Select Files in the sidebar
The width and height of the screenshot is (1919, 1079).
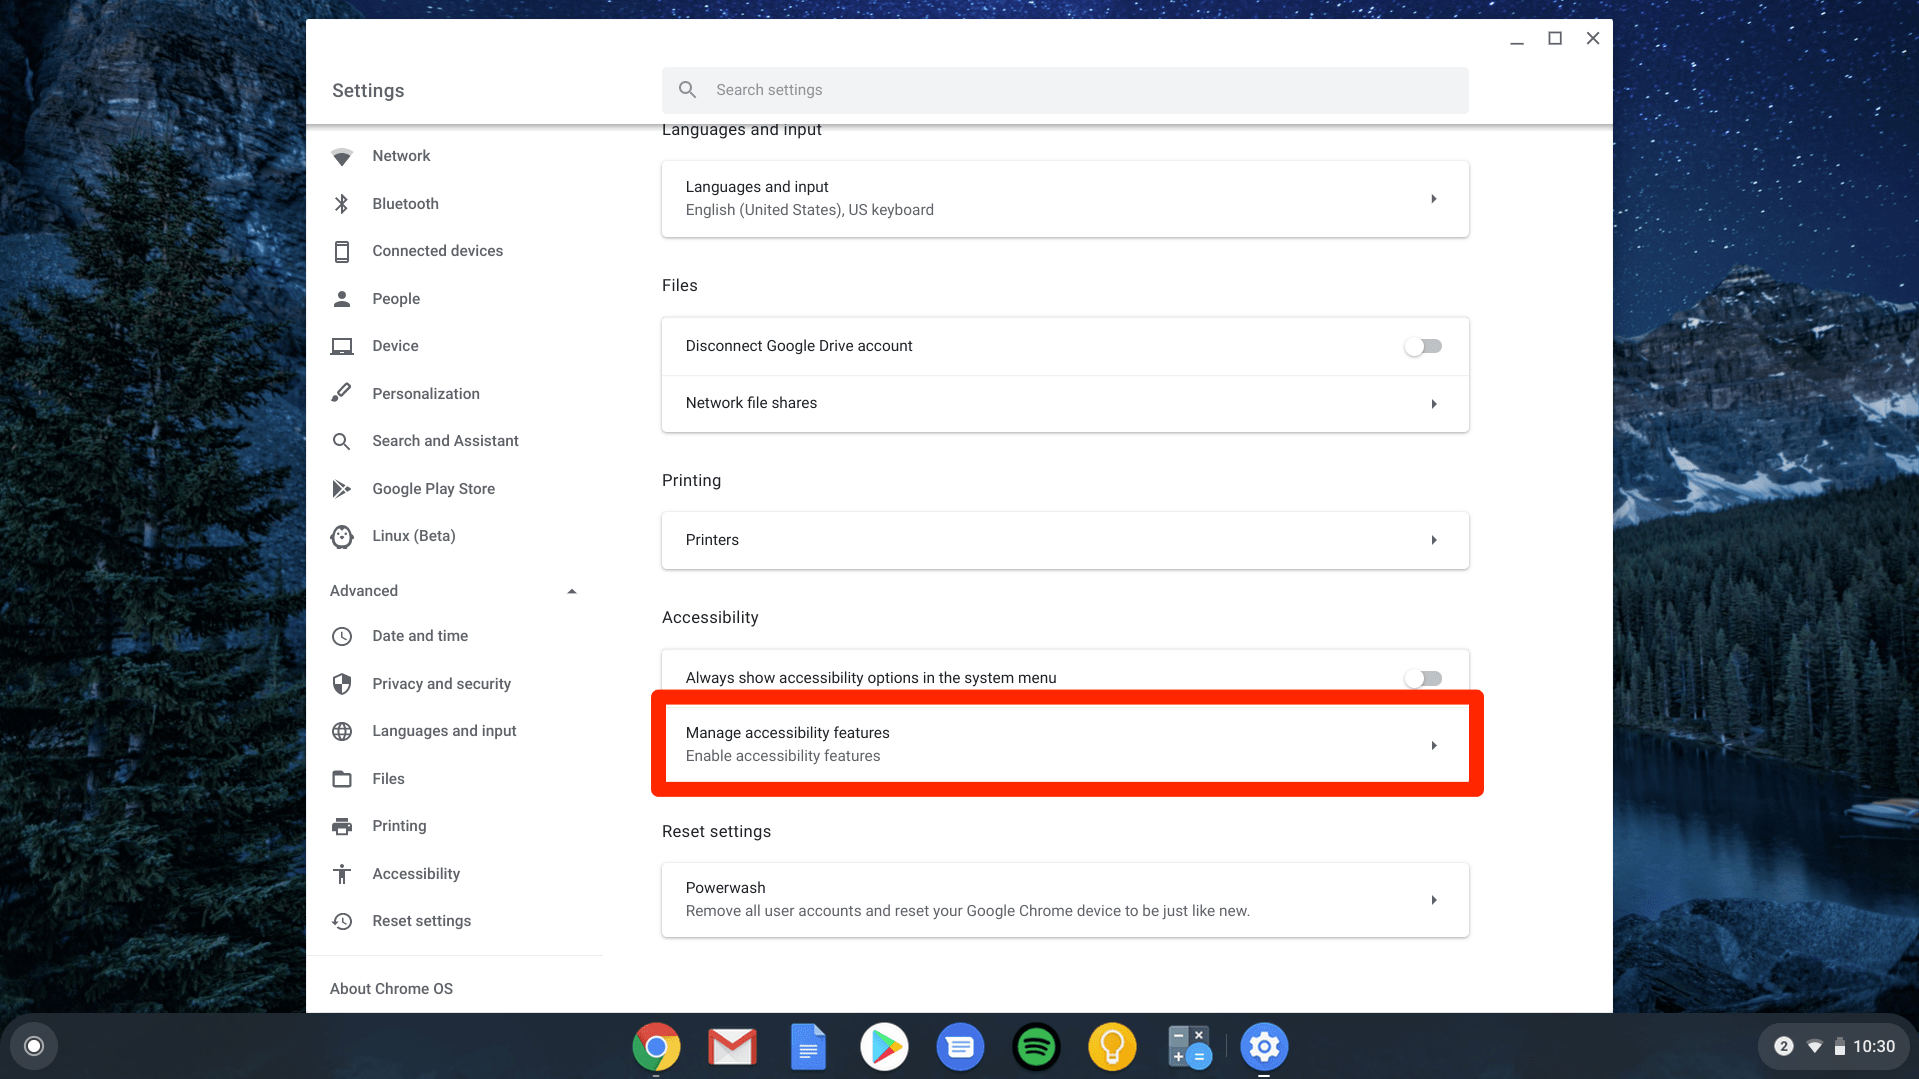(388, 779)
